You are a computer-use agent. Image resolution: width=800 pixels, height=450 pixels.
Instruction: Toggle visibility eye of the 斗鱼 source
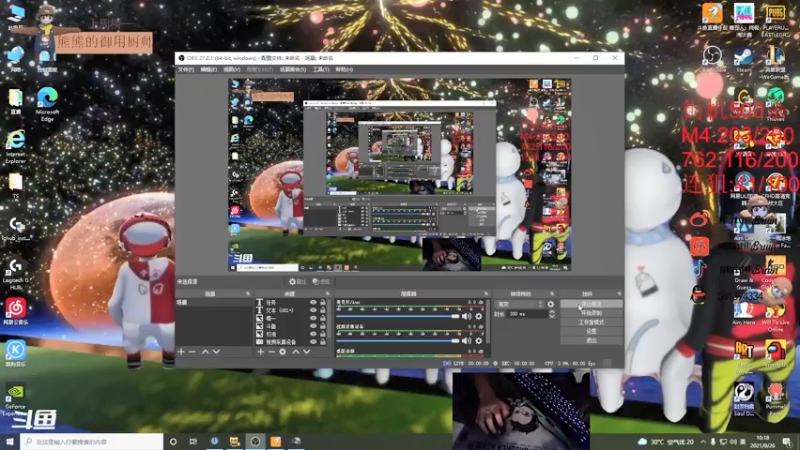tap(313, 326)
